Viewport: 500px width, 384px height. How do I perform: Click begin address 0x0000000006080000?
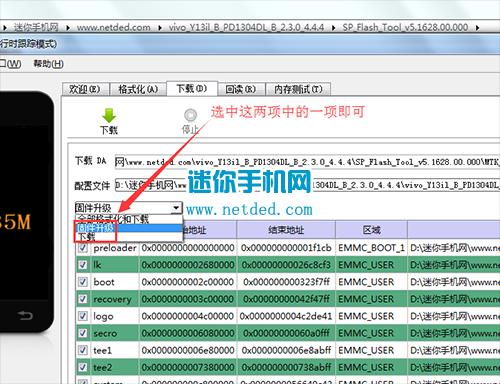(x=188, y=333)
